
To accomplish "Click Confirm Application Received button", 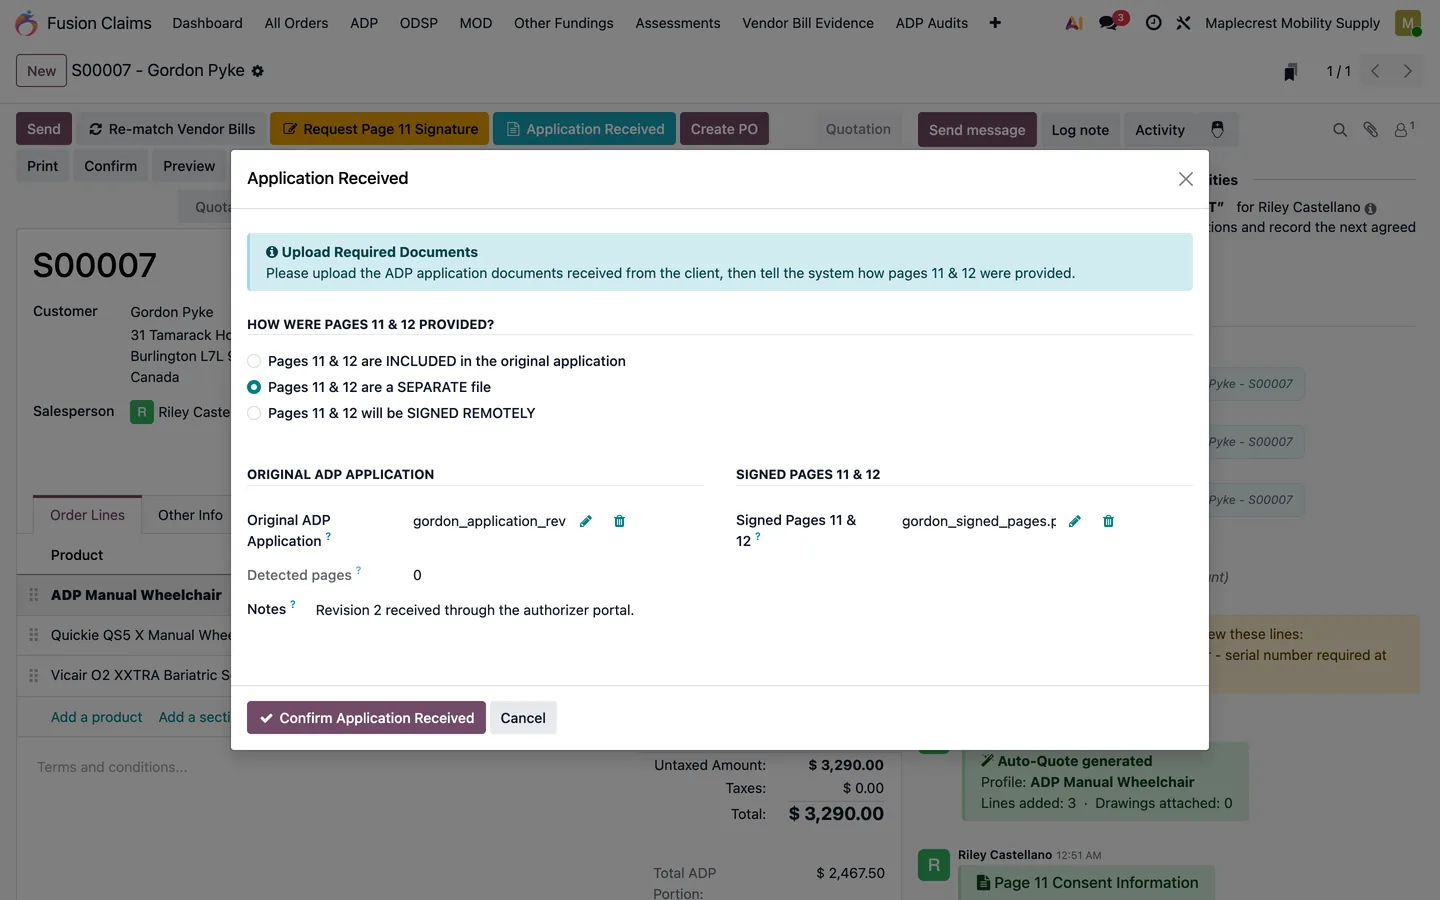I will 366,718.
